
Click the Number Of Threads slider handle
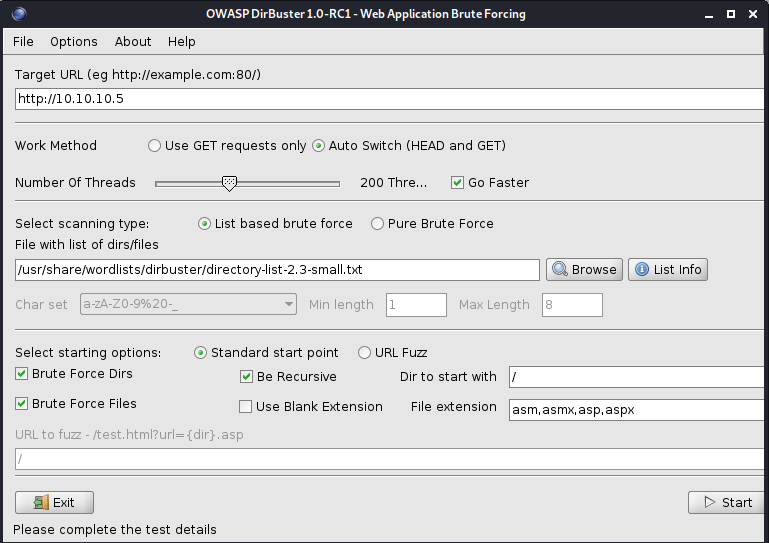tap(229, 183)
